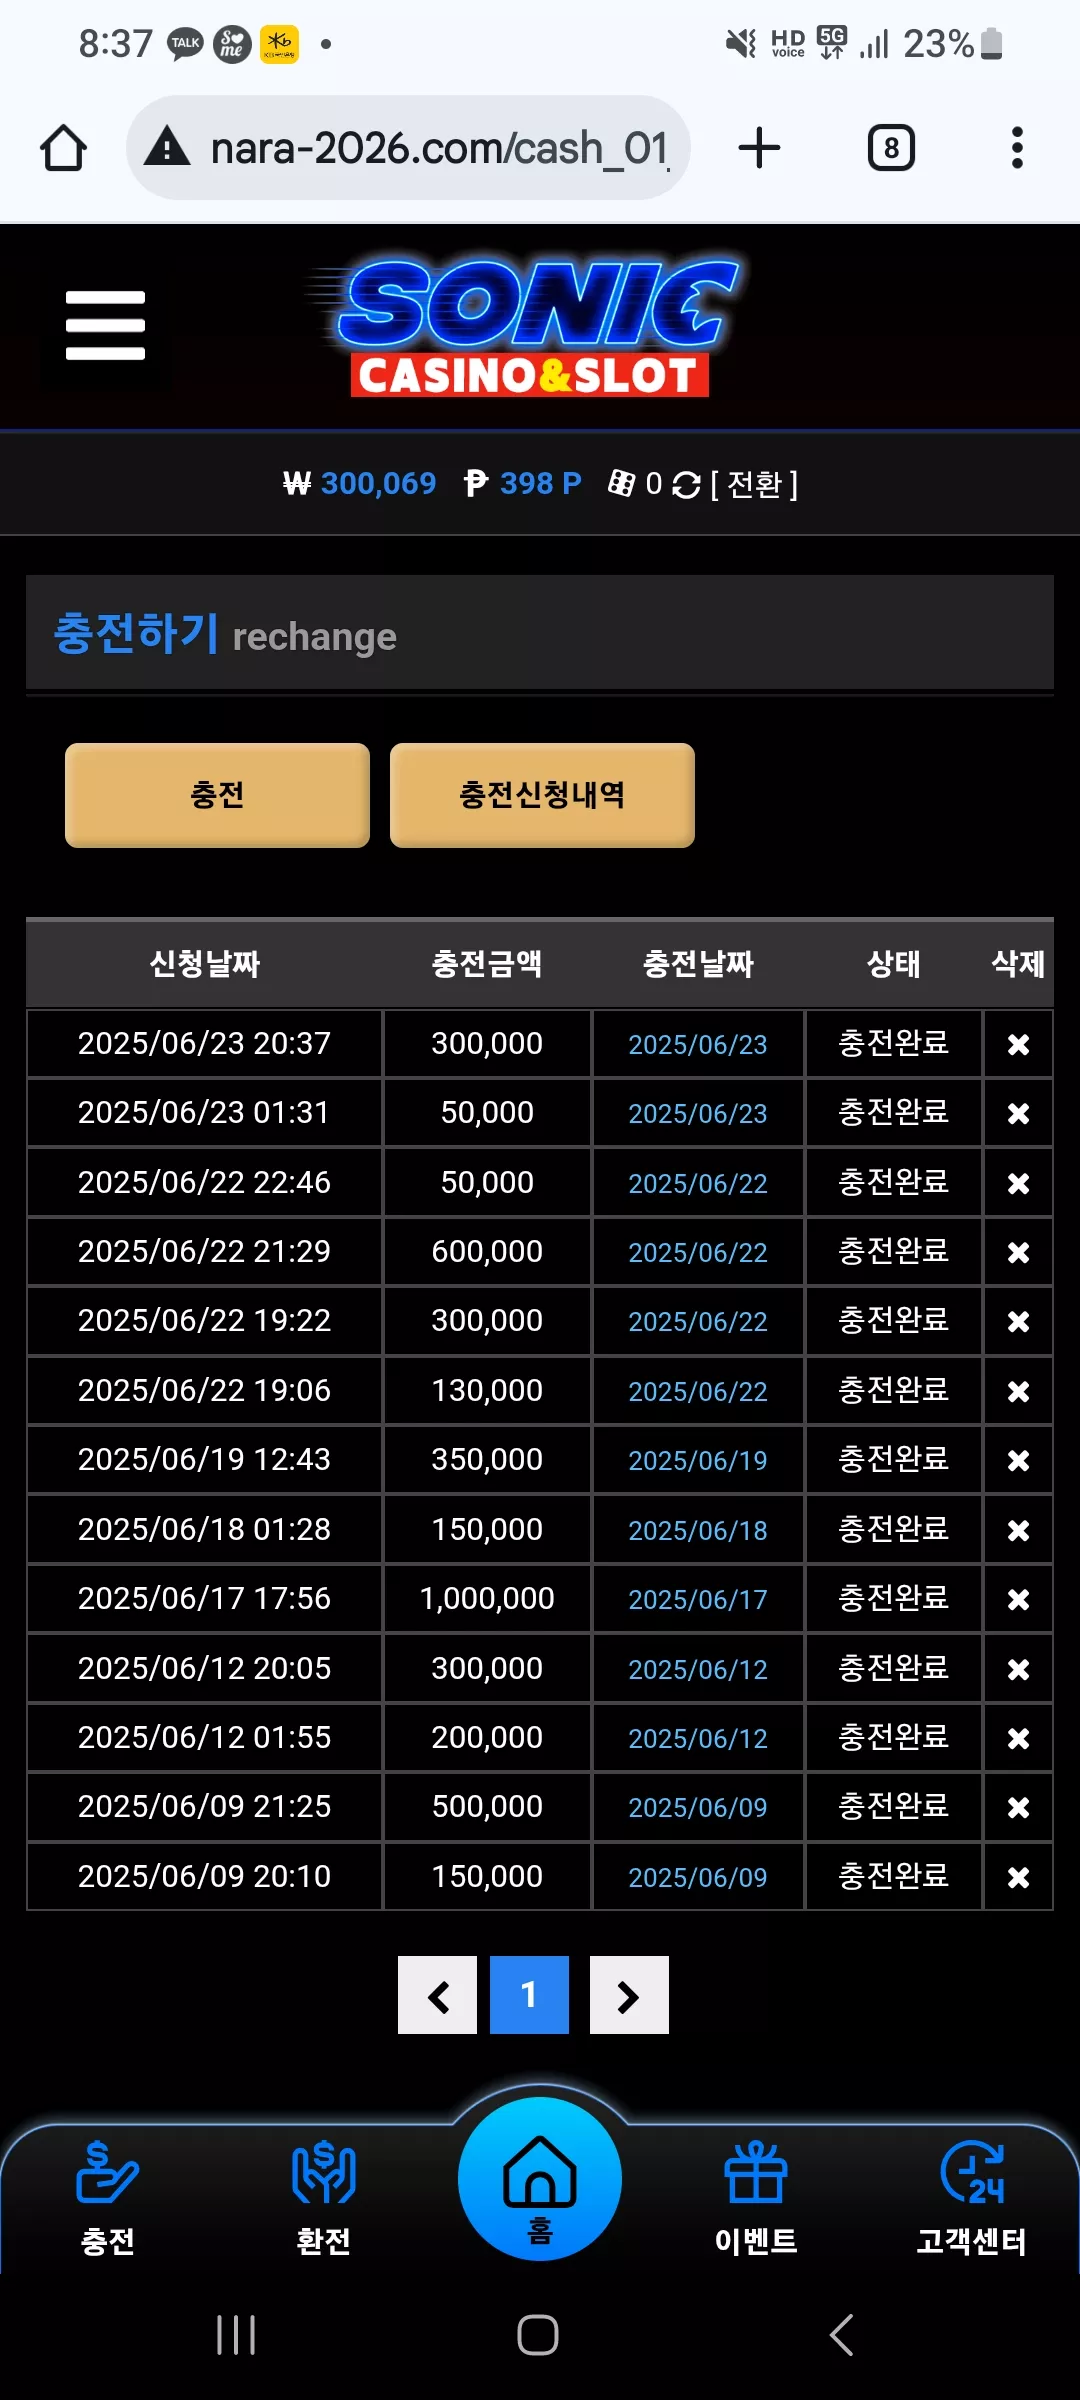The image size is (1080, 2400).
Task: Go to the blue 홈 button
Action: click(540, 2178)
